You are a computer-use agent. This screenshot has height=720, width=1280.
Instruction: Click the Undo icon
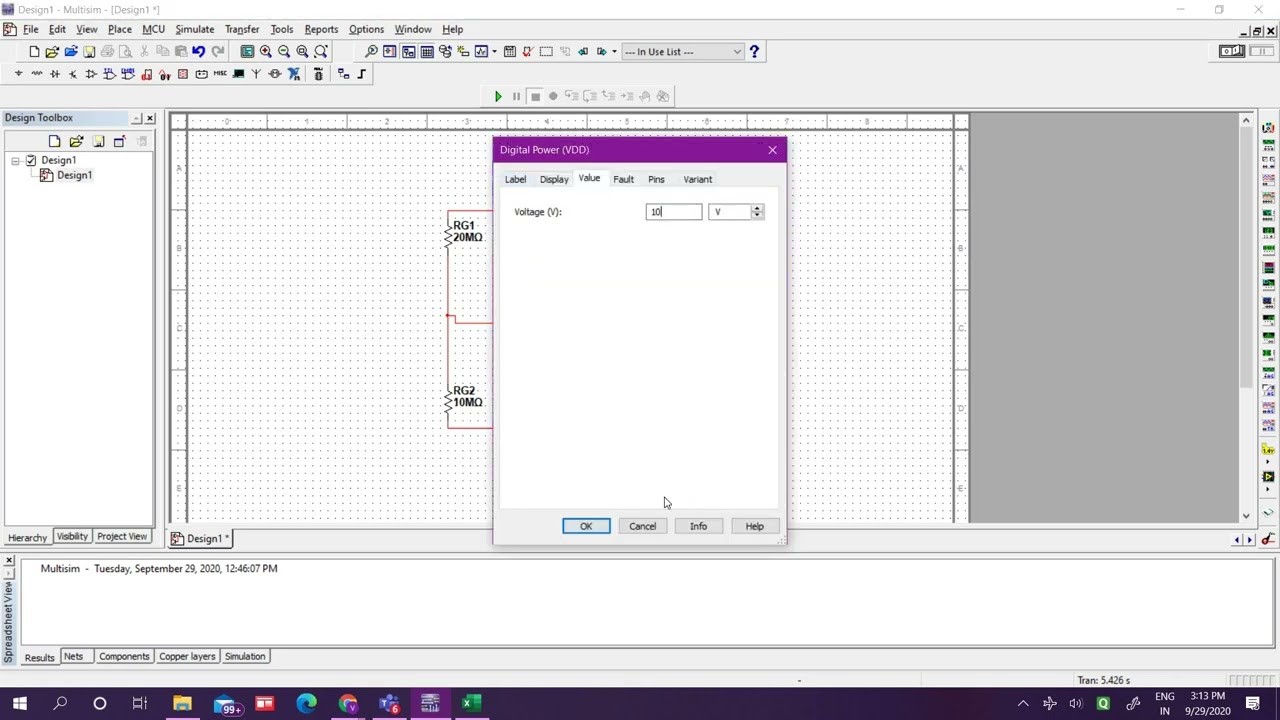[198, 51]
